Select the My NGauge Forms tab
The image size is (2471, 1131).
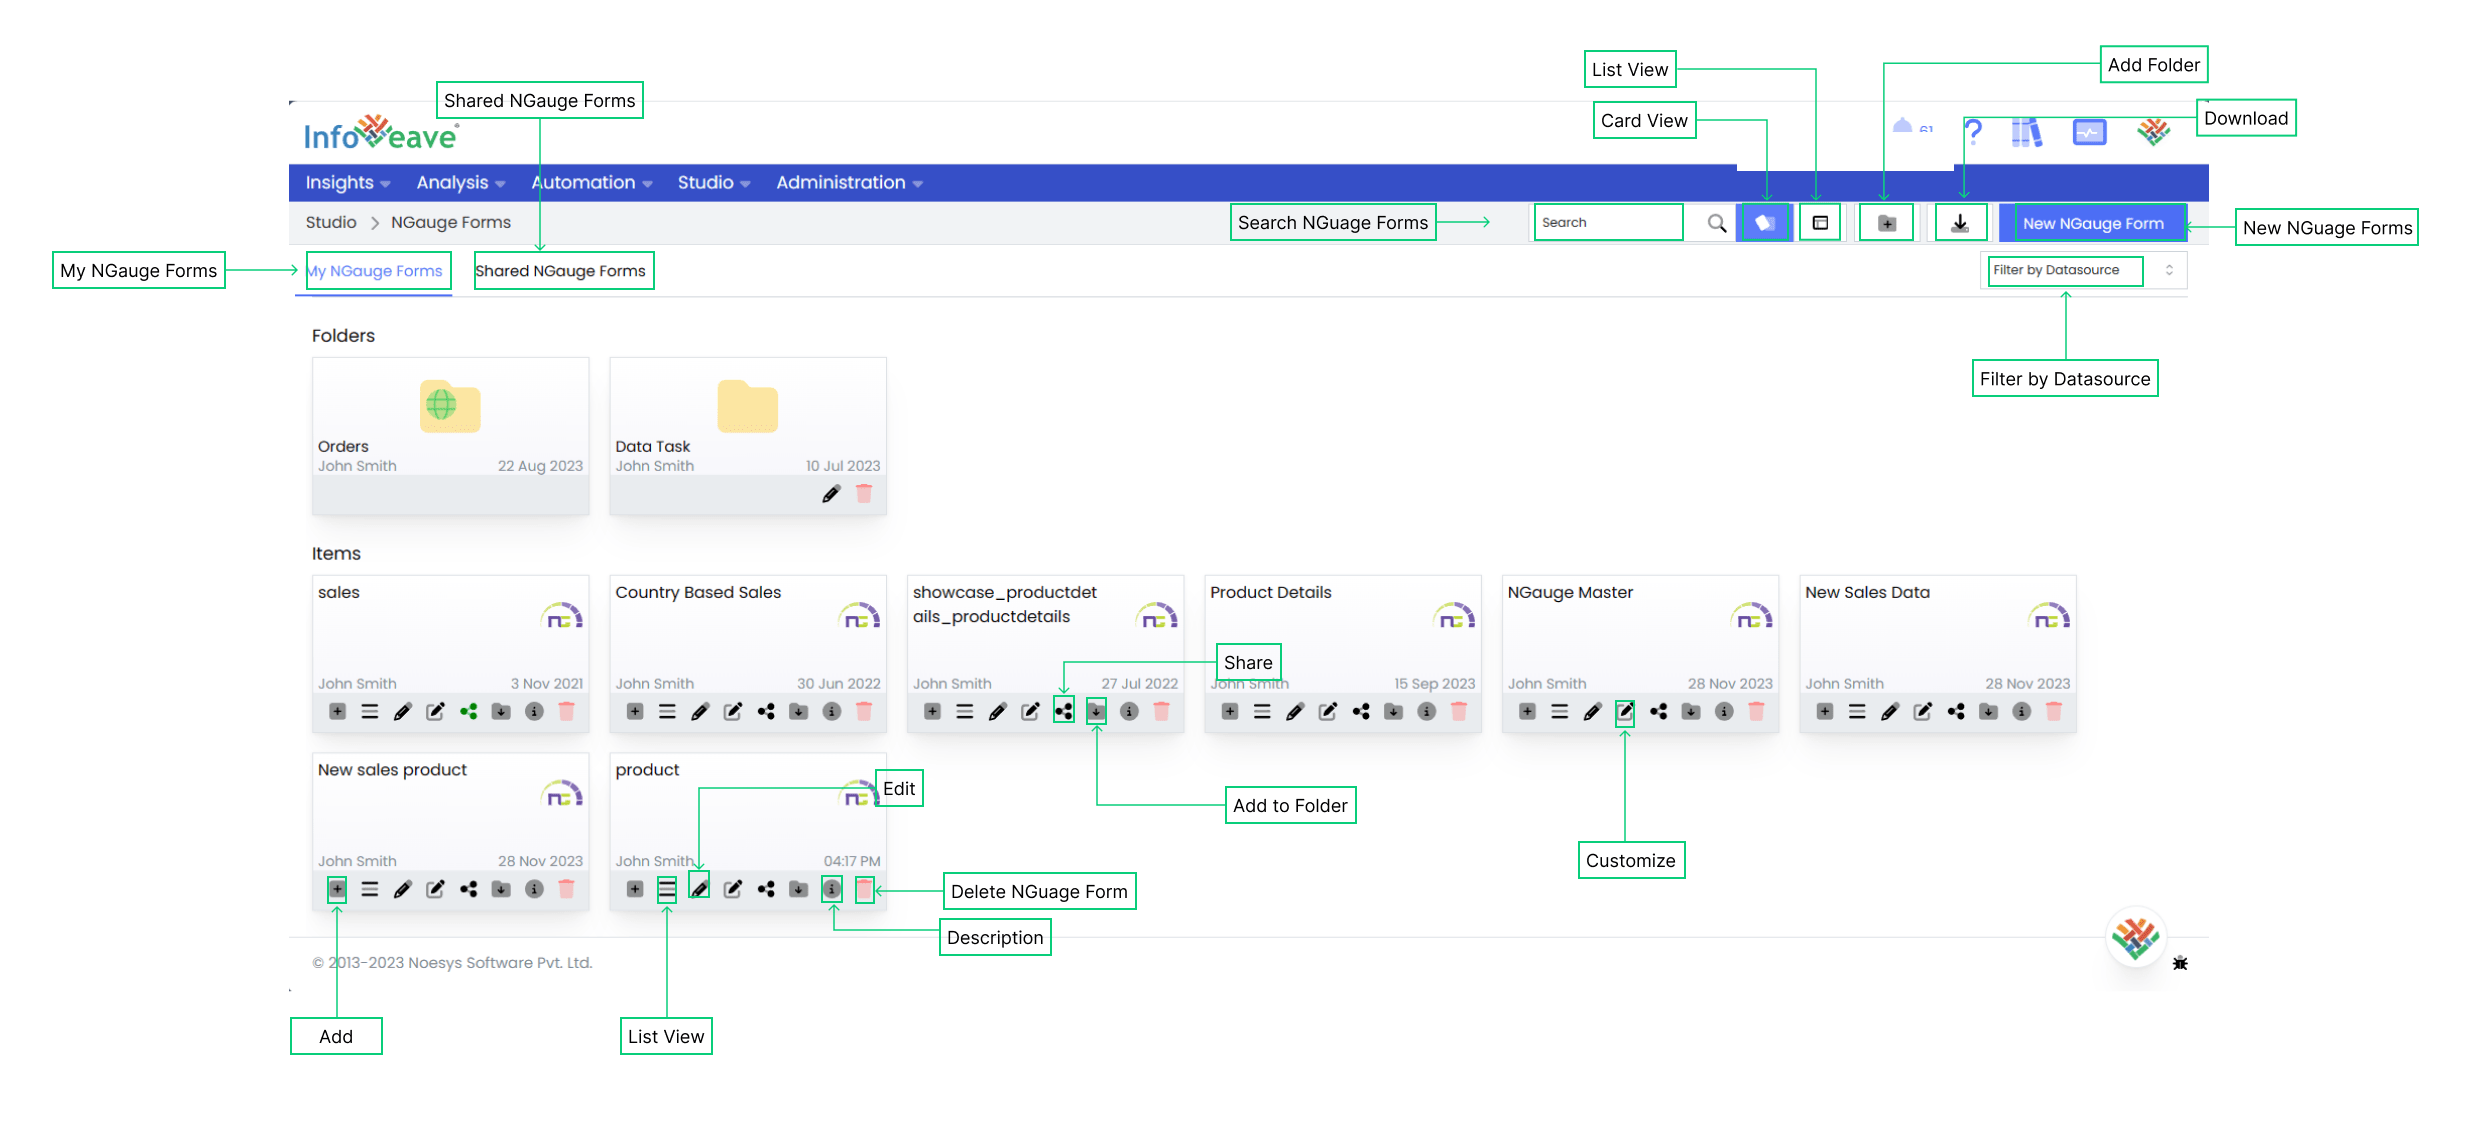point(378,271)
